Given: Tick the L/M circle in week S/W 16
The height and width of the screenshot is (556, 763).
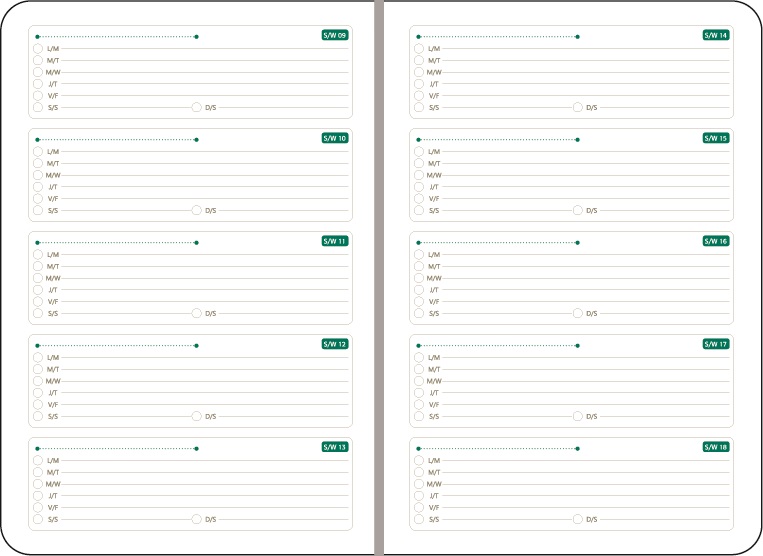Looking at the screenshot, I should click(419, 254).
